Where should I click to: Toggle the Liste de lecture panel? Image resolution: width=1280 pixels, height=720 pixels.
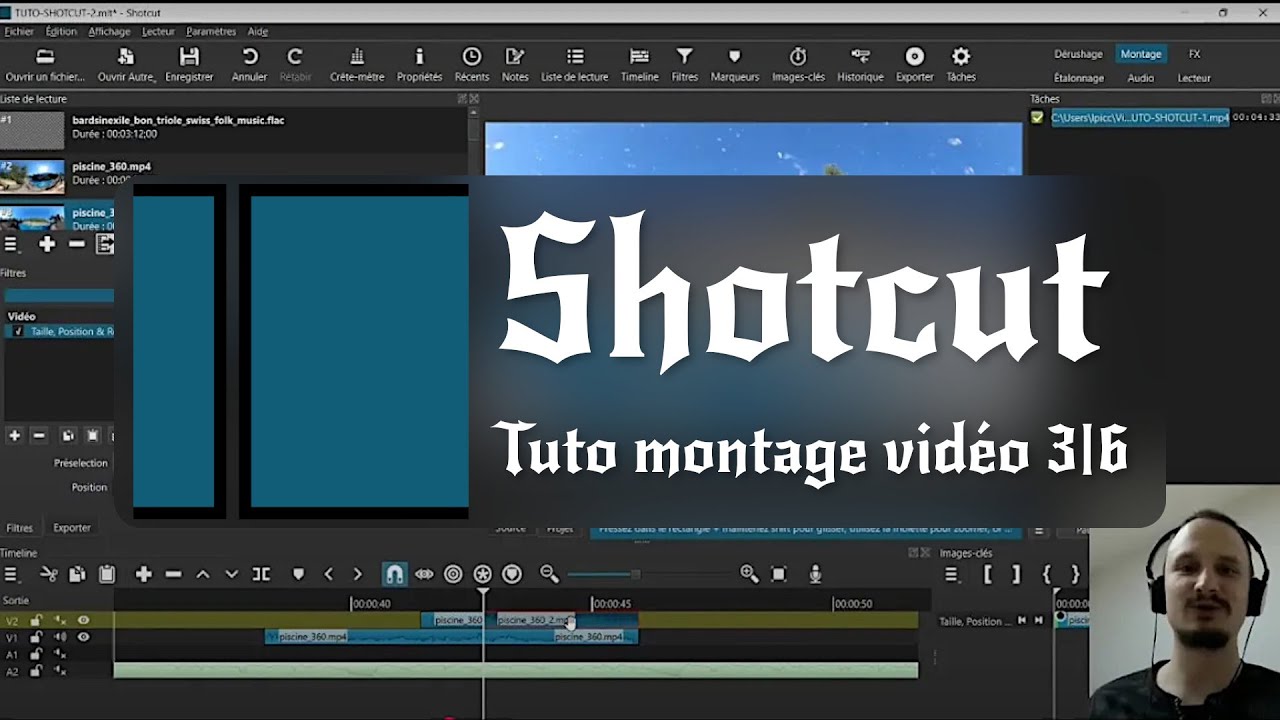574,65
